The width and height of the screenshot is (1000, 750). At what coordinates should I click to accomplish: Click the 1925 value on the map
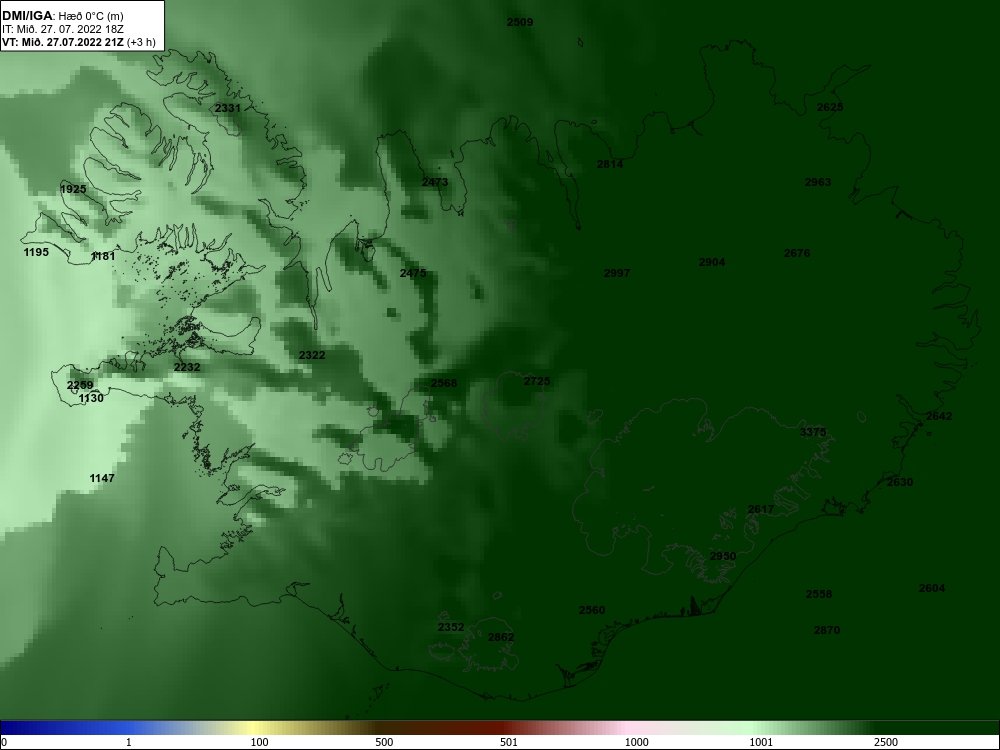point(73,189)
